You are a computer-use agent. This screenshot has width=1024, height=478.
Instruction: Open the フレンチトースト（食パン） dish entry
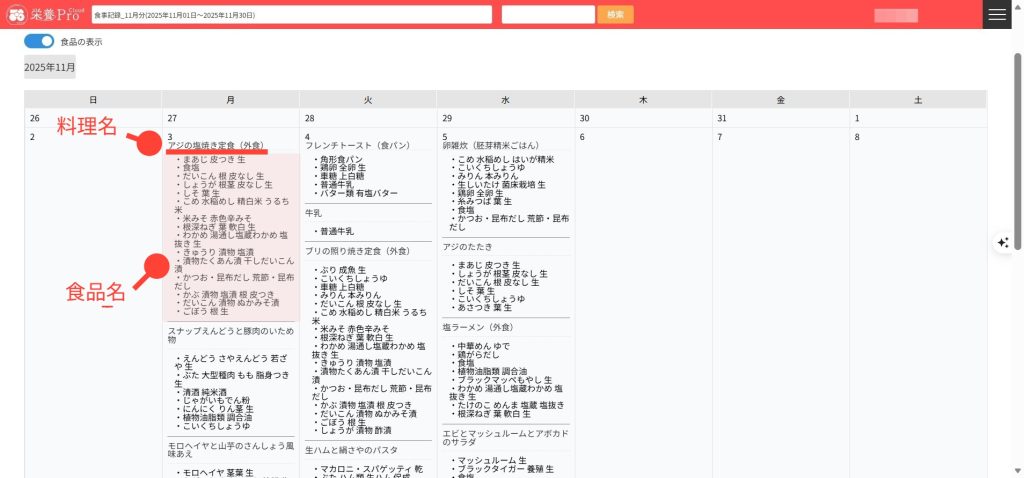pyautogui.click(x=357, y=146)
